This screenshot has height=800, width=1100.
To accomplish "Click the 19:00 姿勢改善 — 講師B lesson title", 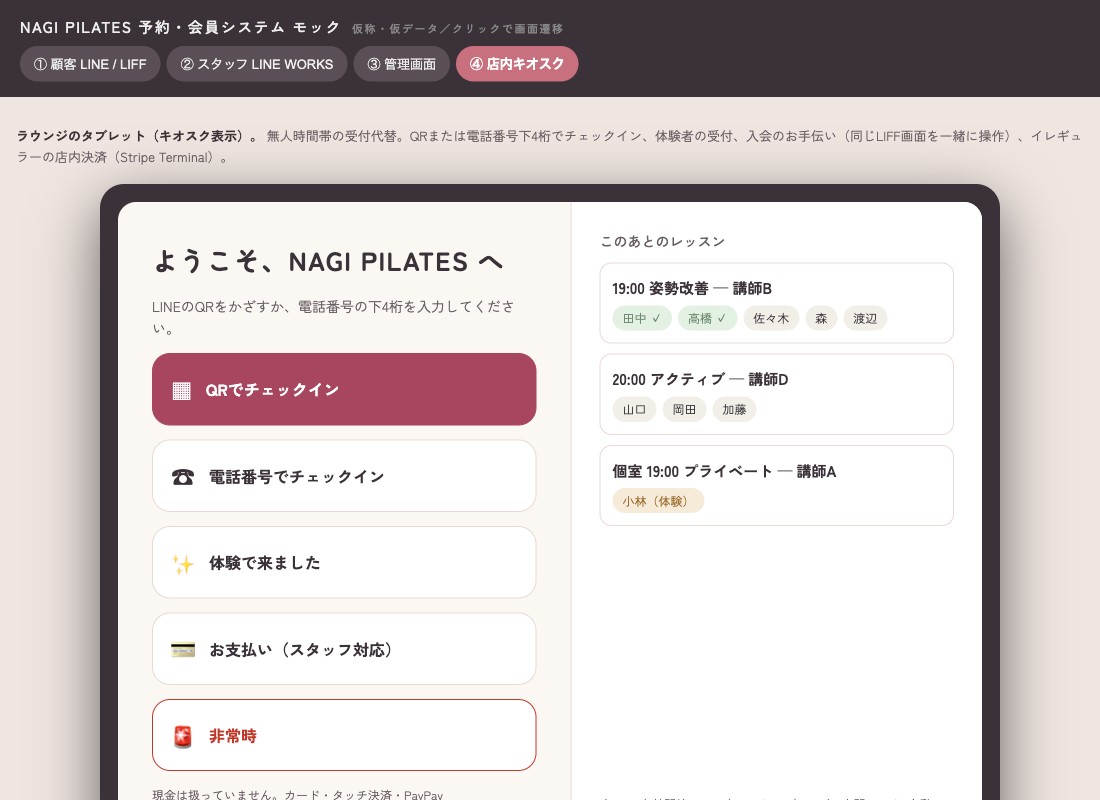I will [x=692, y=288].
